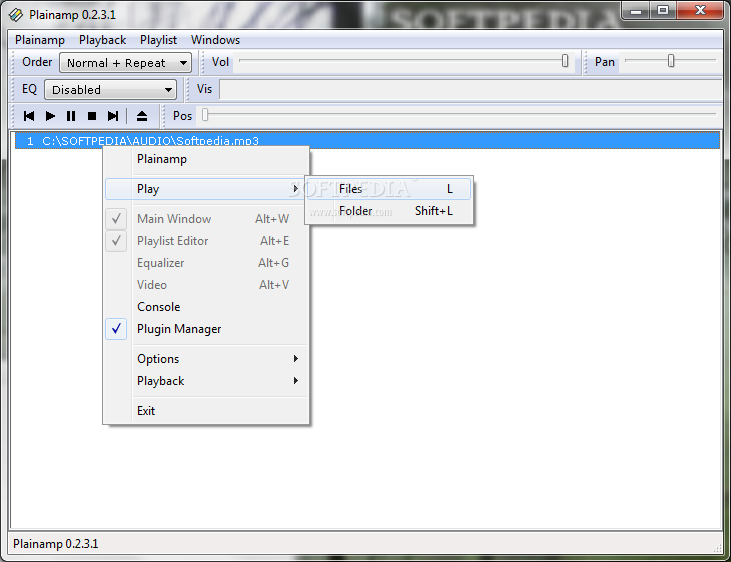This screenshot has width=731, height=562.
Task: Click the Plainamp 0.2.3.1 status bar text
Action: click(x=55, y=544)
